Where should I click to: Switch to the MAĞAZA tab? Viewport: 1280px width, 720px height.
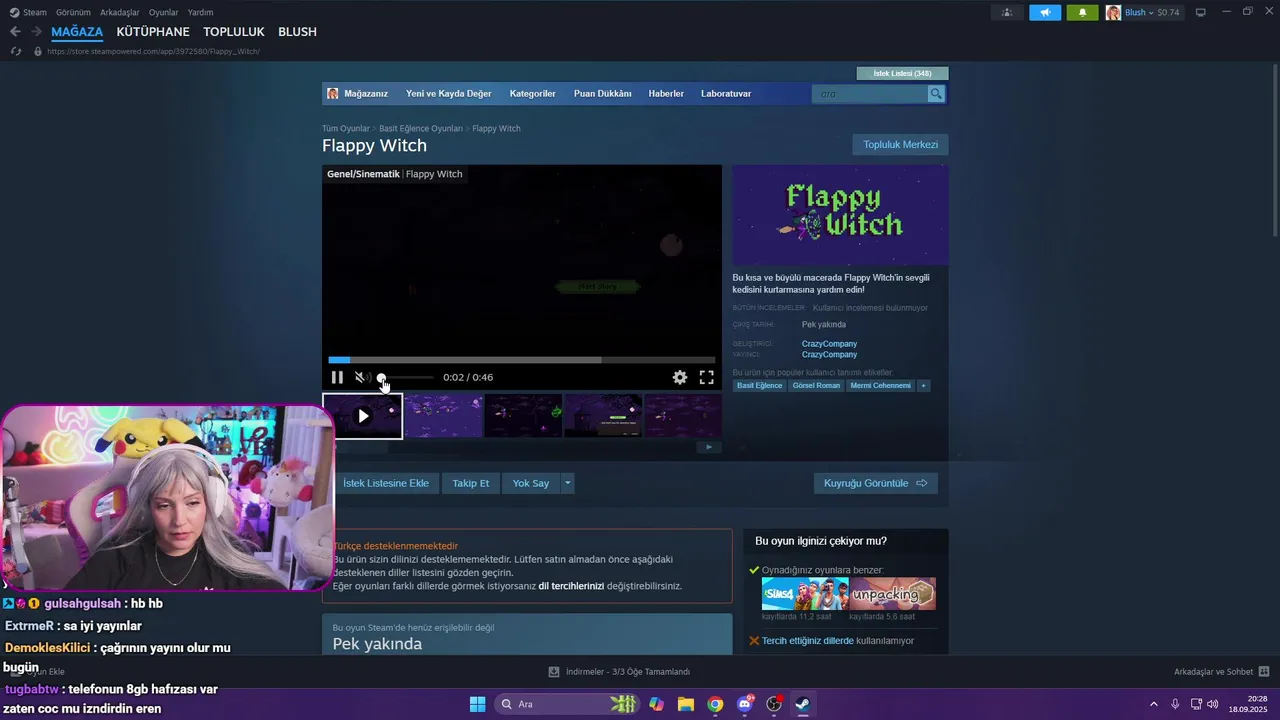(77, 32)
